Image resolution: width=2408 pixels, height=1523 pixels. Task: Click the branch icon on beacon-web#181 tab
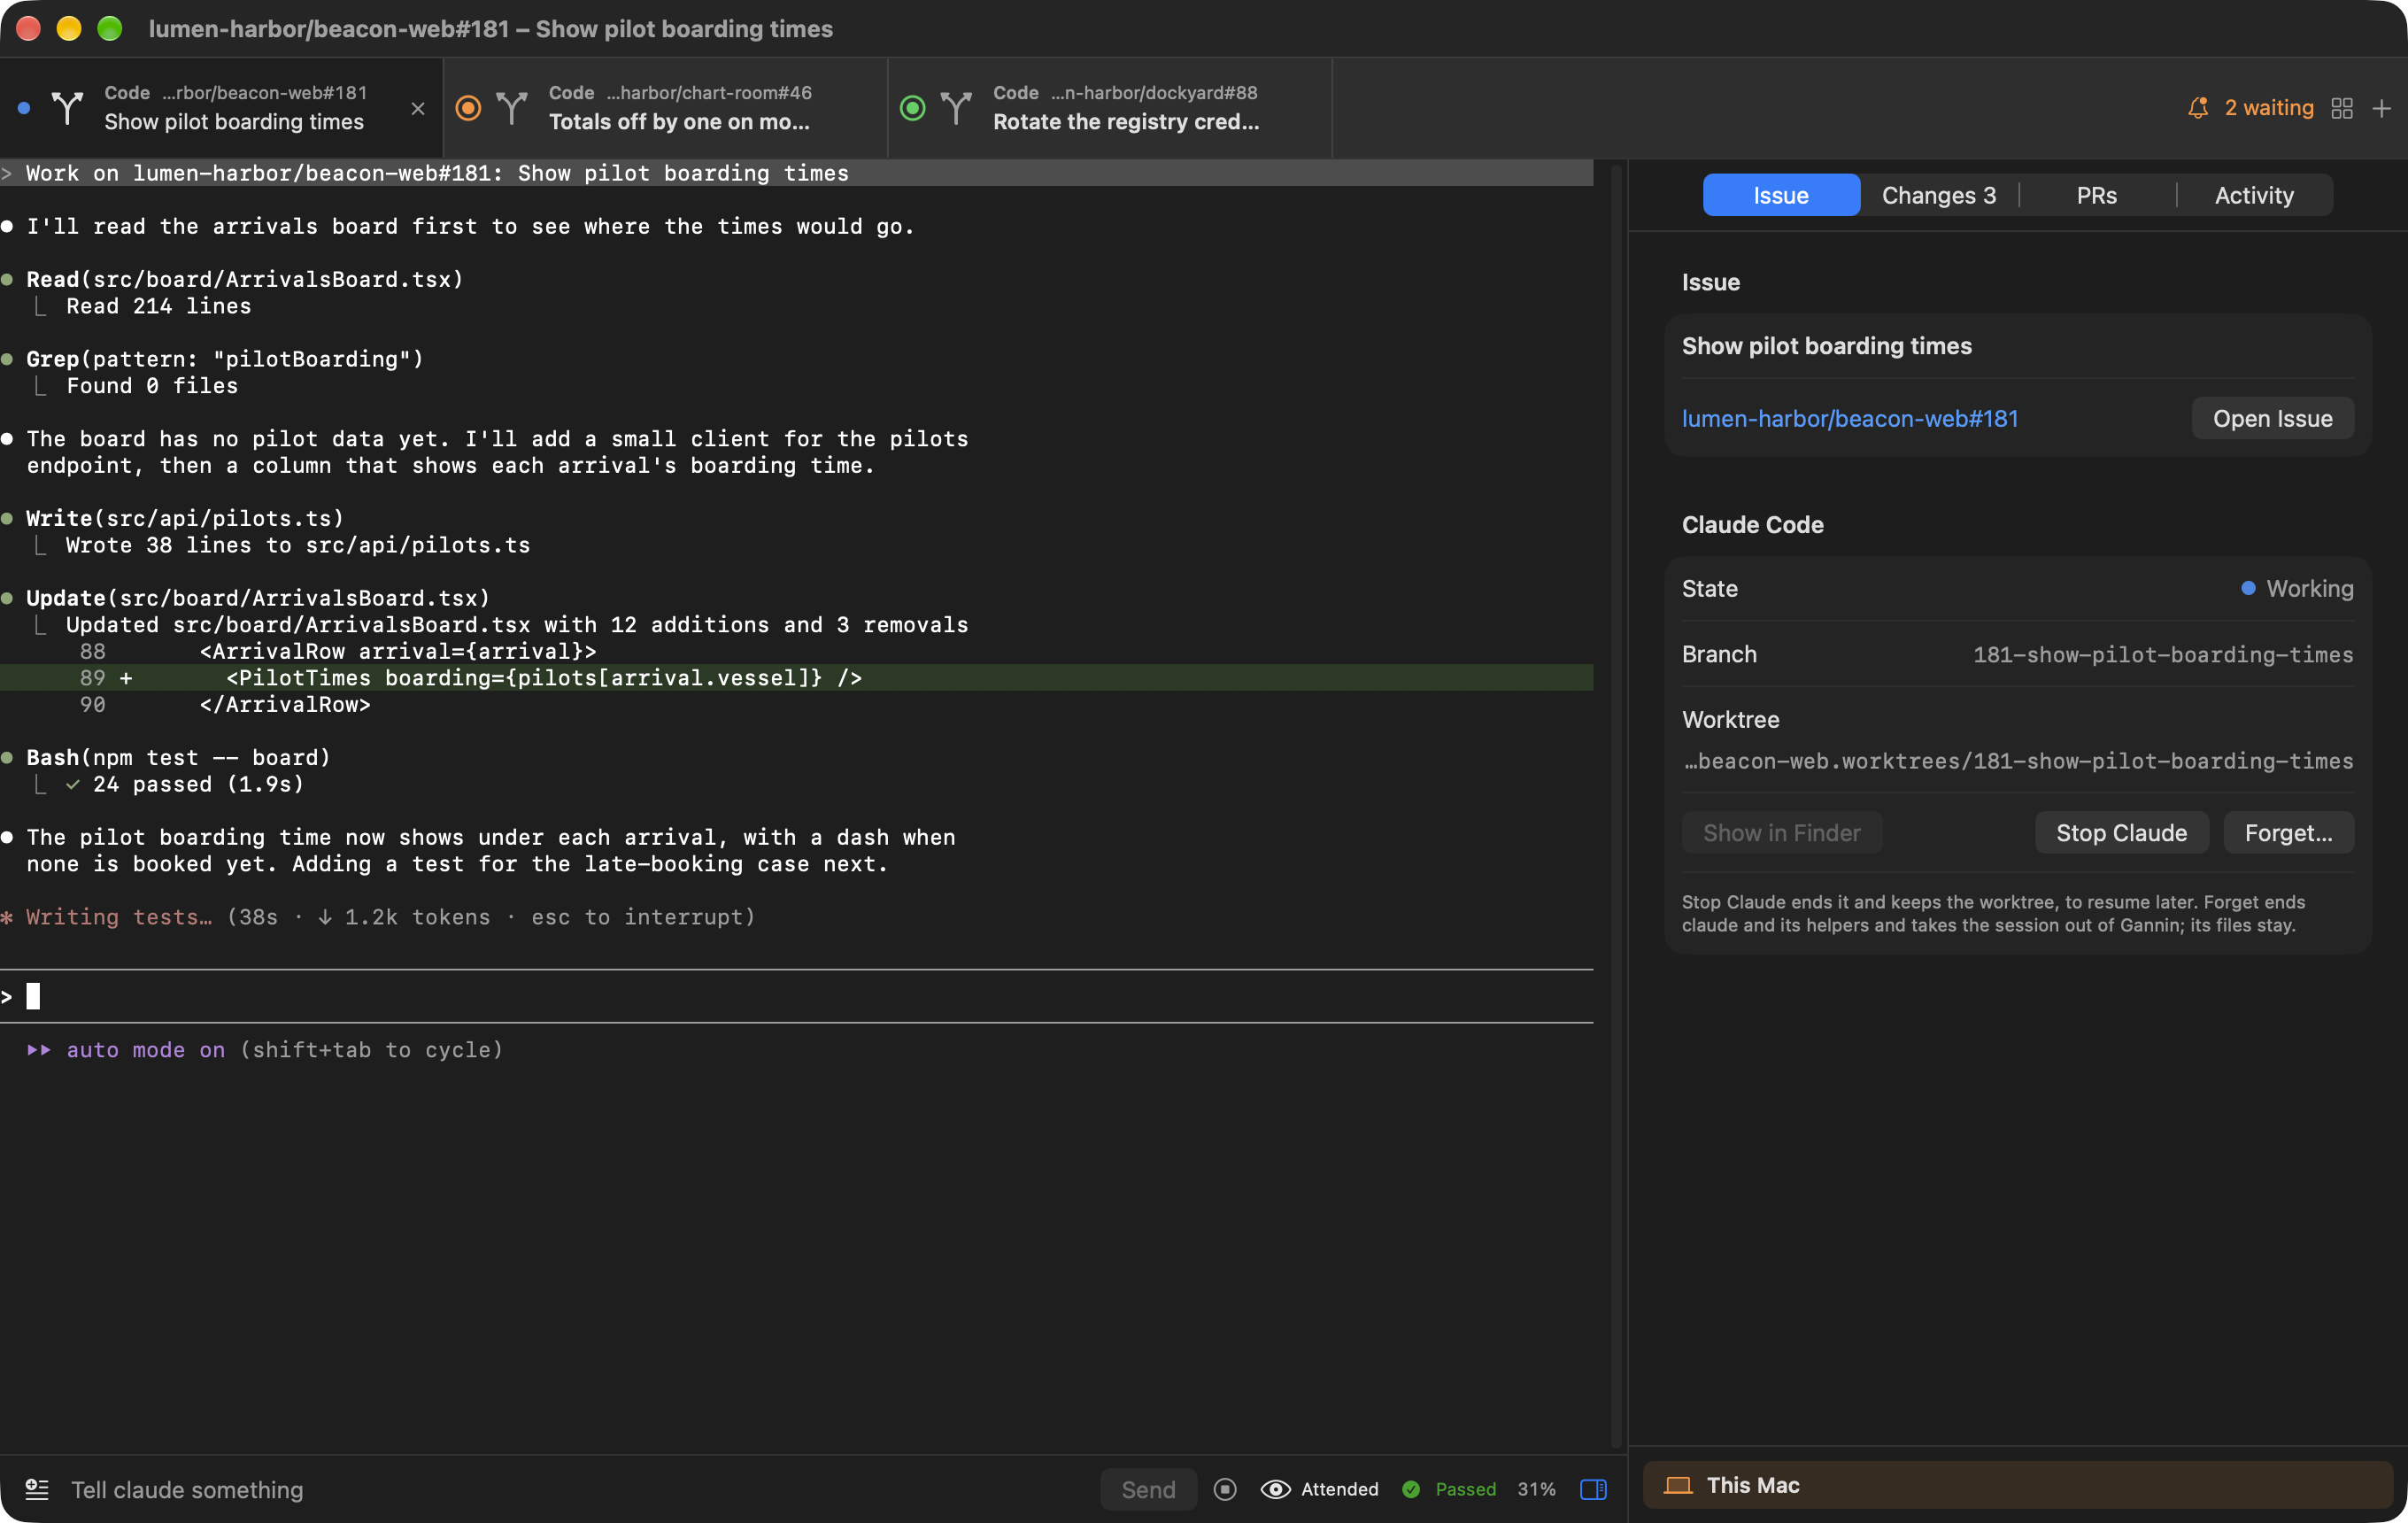click(x=67, y=107)
